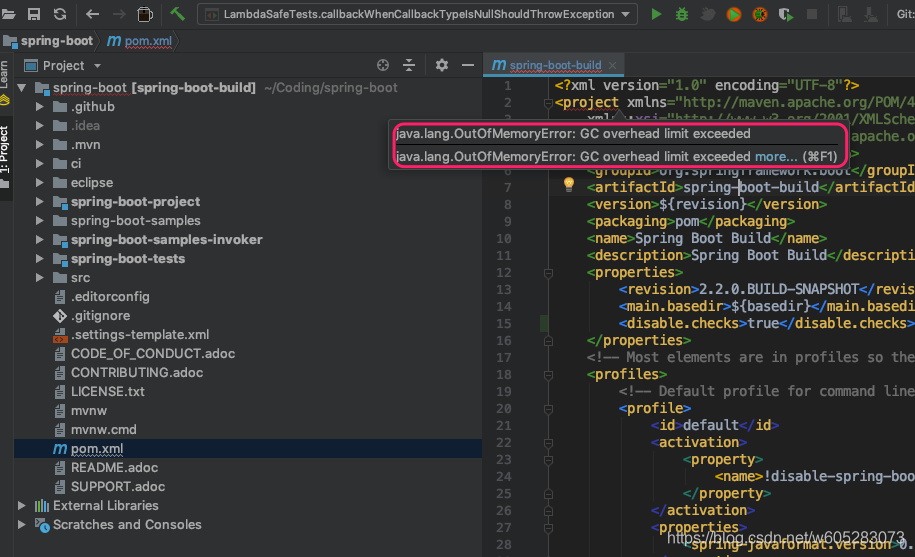Collapse all in Project panel
The height and width of the screenshot is (557, 915).
[x=409, y=65]
